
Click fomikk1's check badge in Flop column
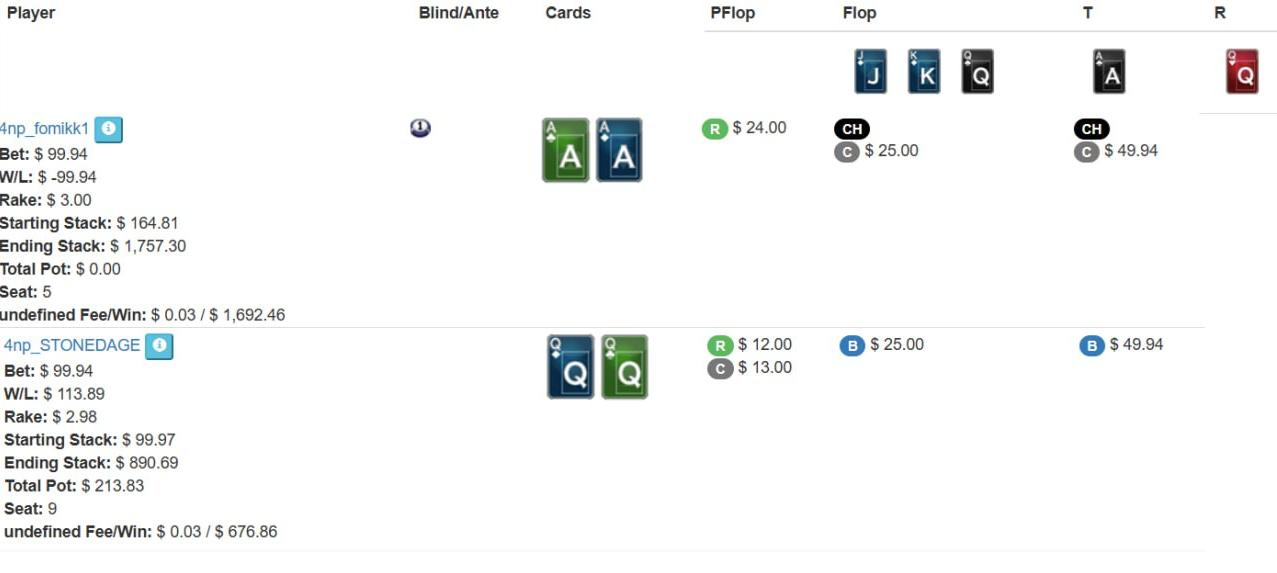(852, 129)
